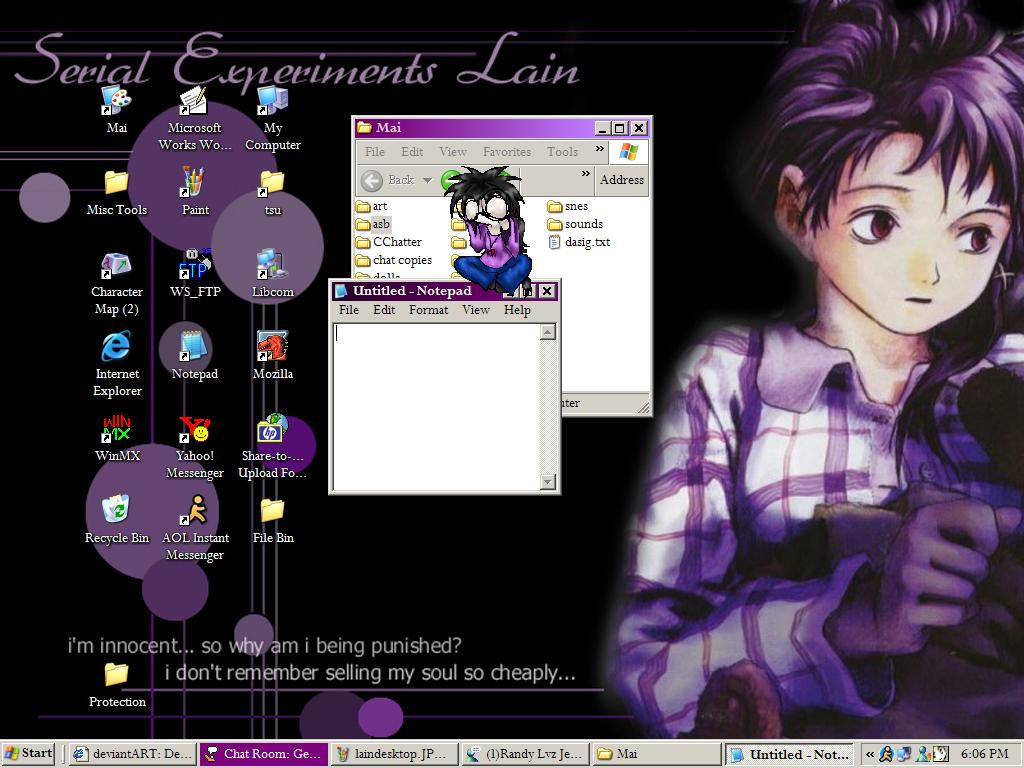Open the Format menu in Notepad

(428, 310)
